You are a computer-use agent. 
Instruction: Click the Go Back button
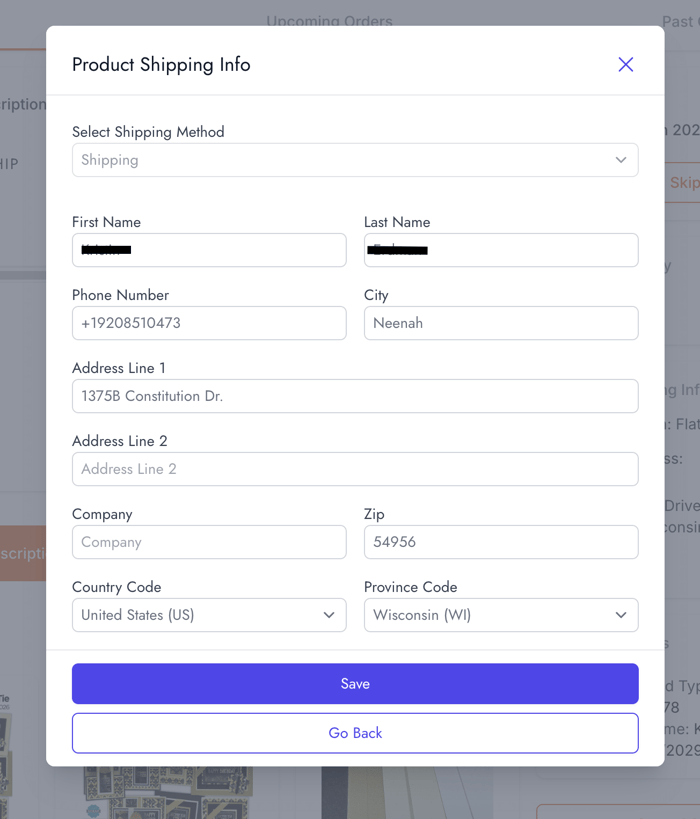pyautogui.click(x=355, y=733)
